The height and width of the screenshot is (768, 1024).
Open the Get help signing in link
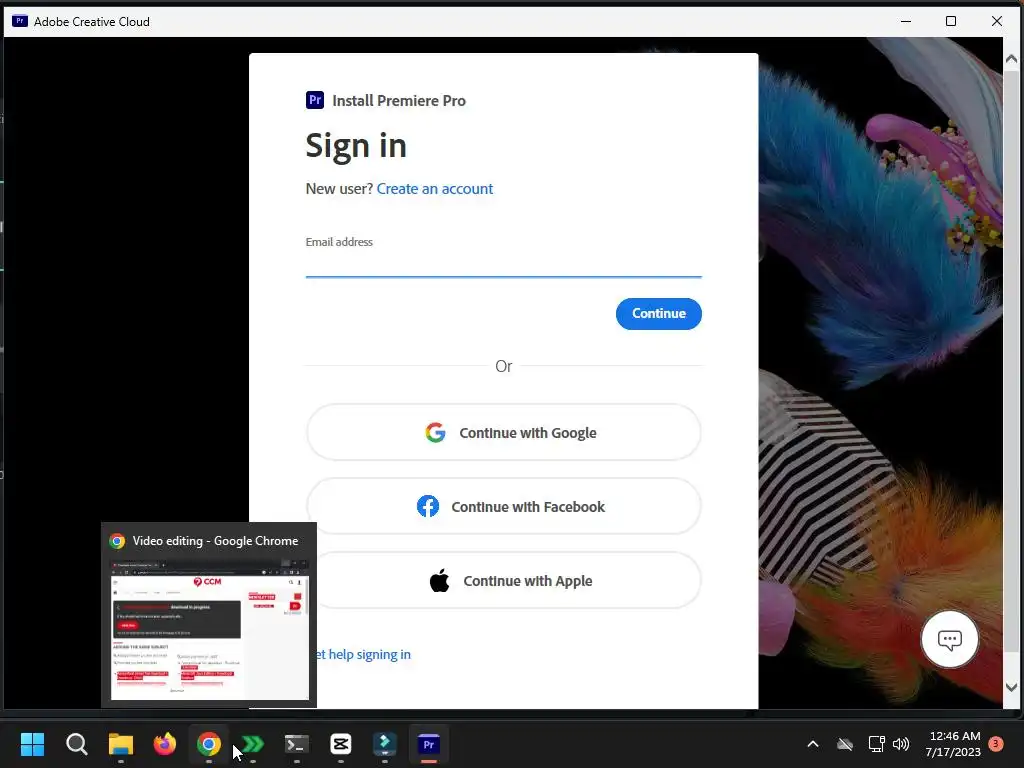pyautogui.click(x=364, y=654)
